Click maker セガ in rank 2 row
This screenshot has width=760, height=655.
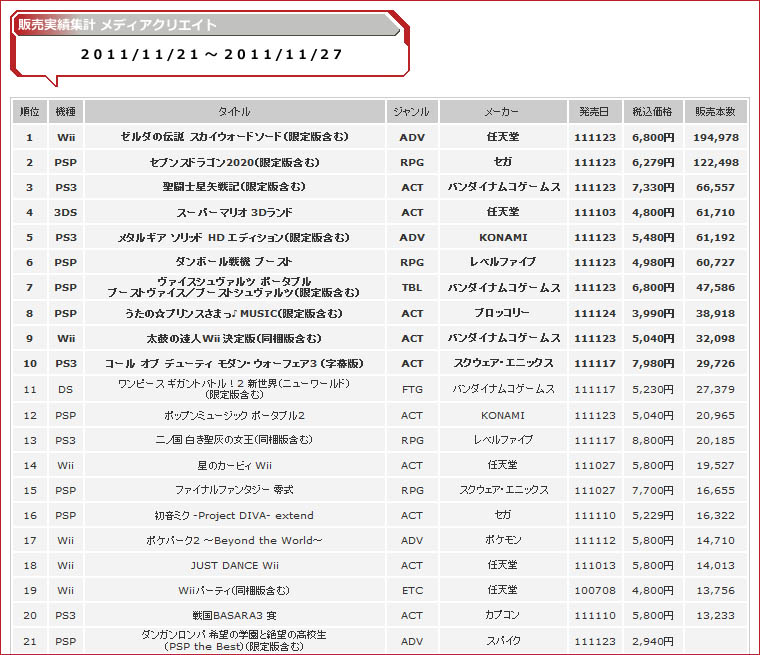(x=503, y=162)
